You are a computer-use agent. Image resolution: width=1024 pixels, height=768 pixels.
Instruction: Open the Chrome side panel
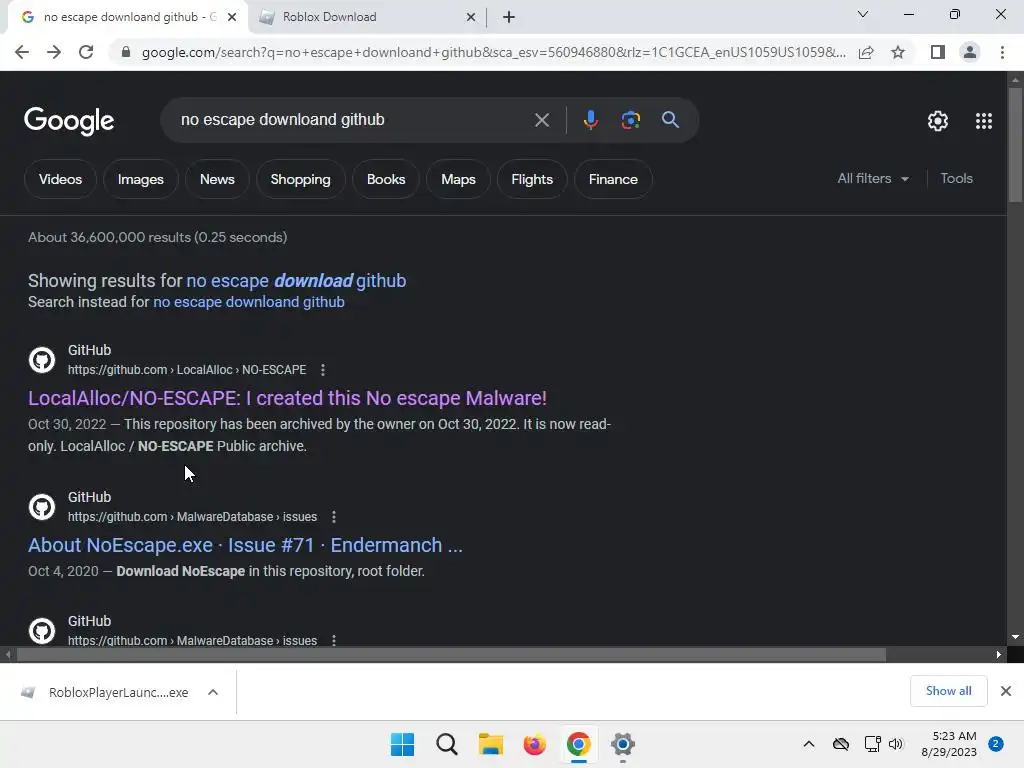(938, 52)
